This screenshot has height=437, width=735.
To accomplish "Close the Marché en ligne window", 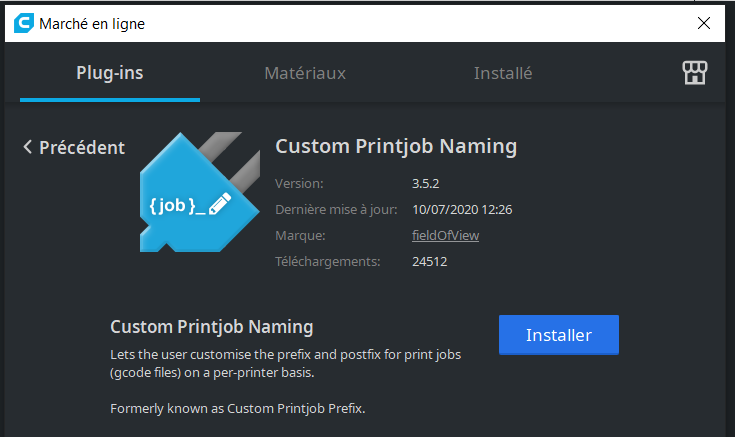I will click(x=707, y=24).
